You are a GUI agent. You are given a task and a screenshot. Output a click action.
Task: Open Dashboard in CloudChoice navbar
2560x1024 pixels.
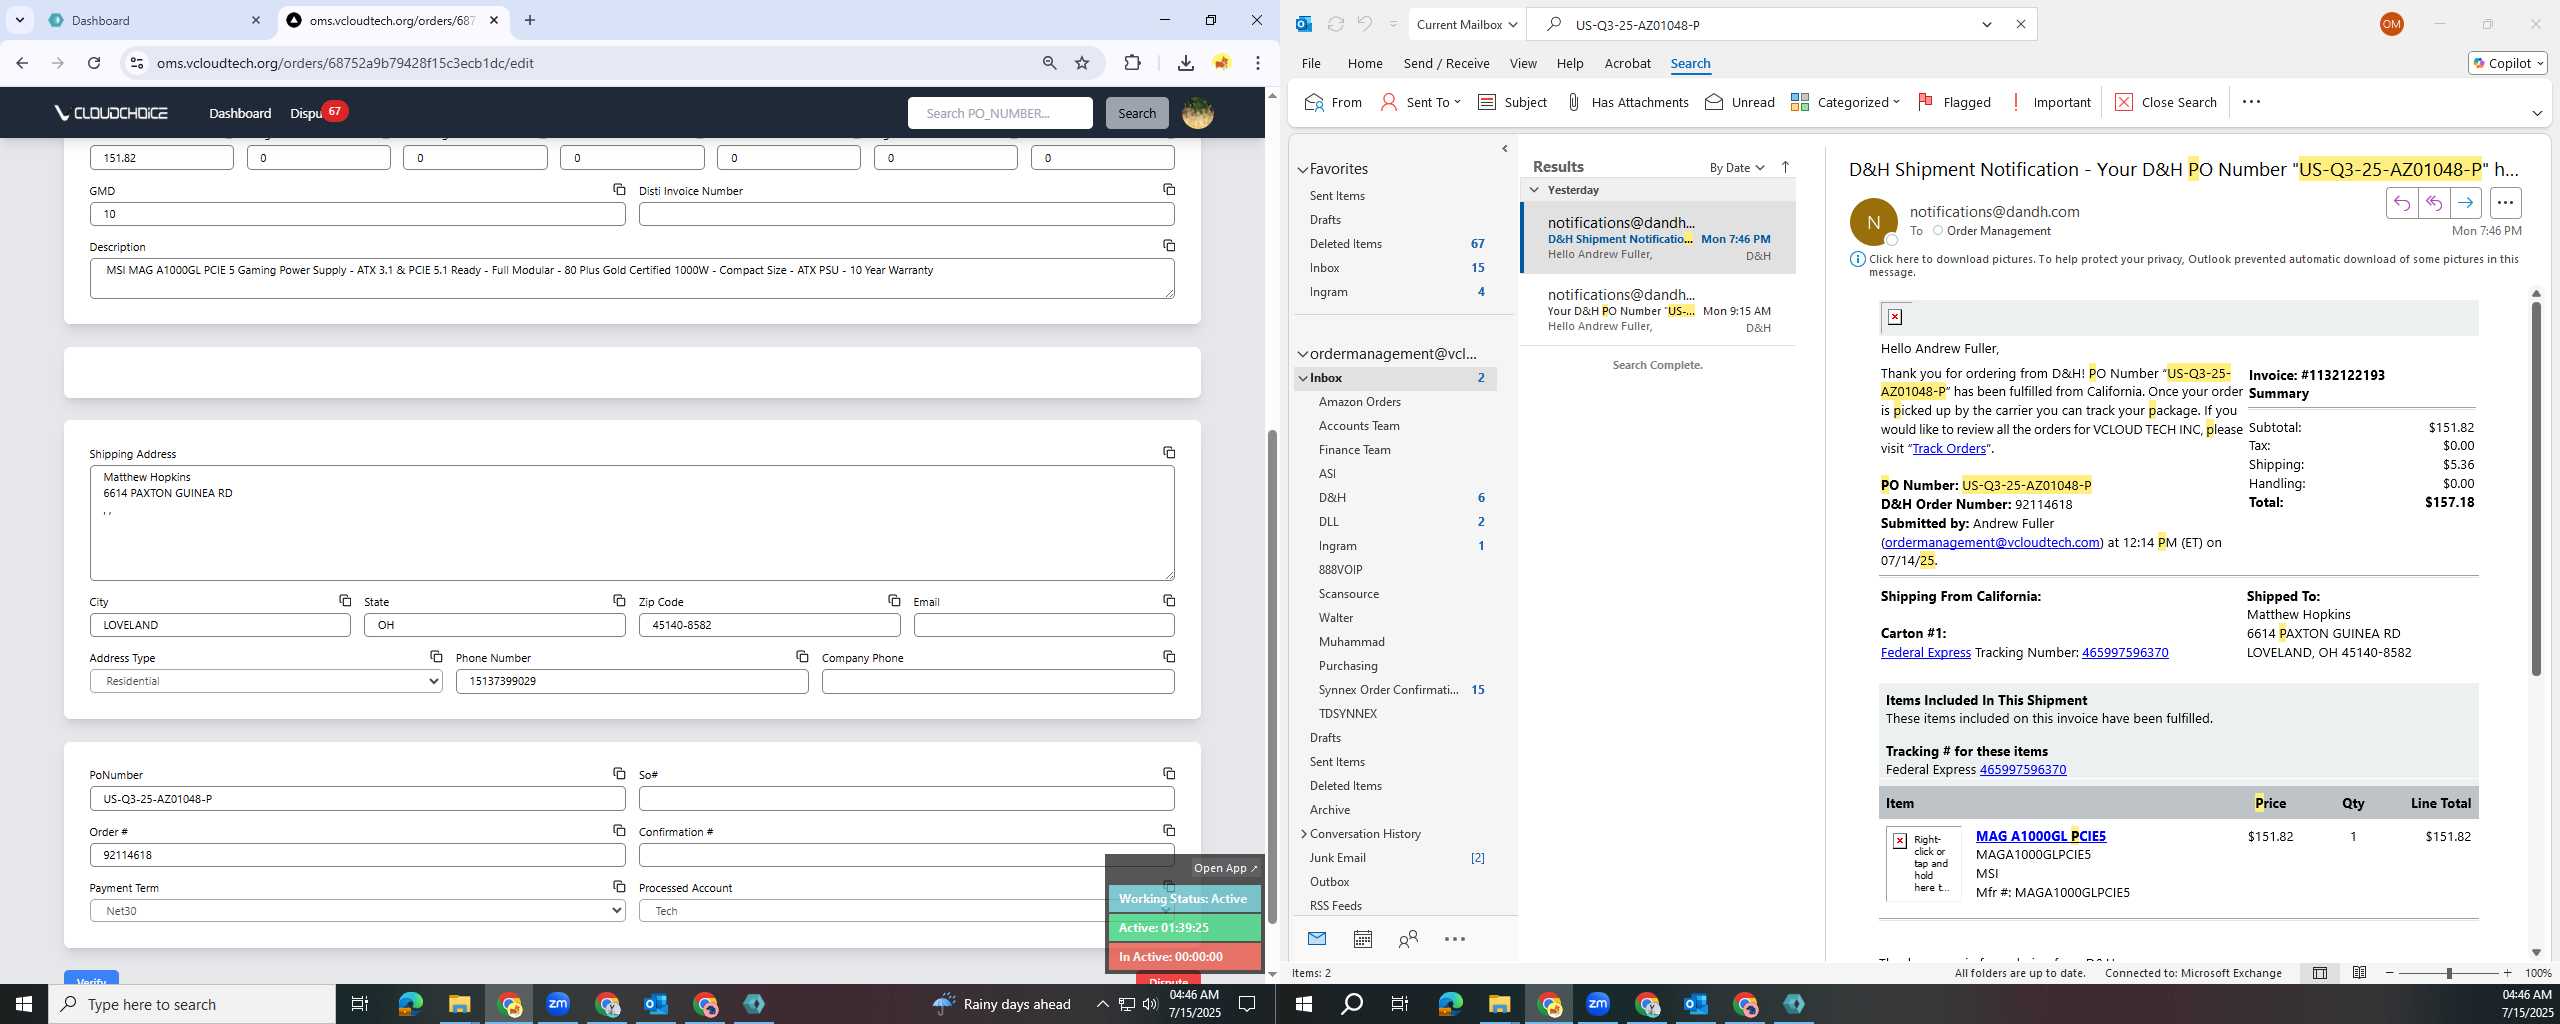[240, 113]
